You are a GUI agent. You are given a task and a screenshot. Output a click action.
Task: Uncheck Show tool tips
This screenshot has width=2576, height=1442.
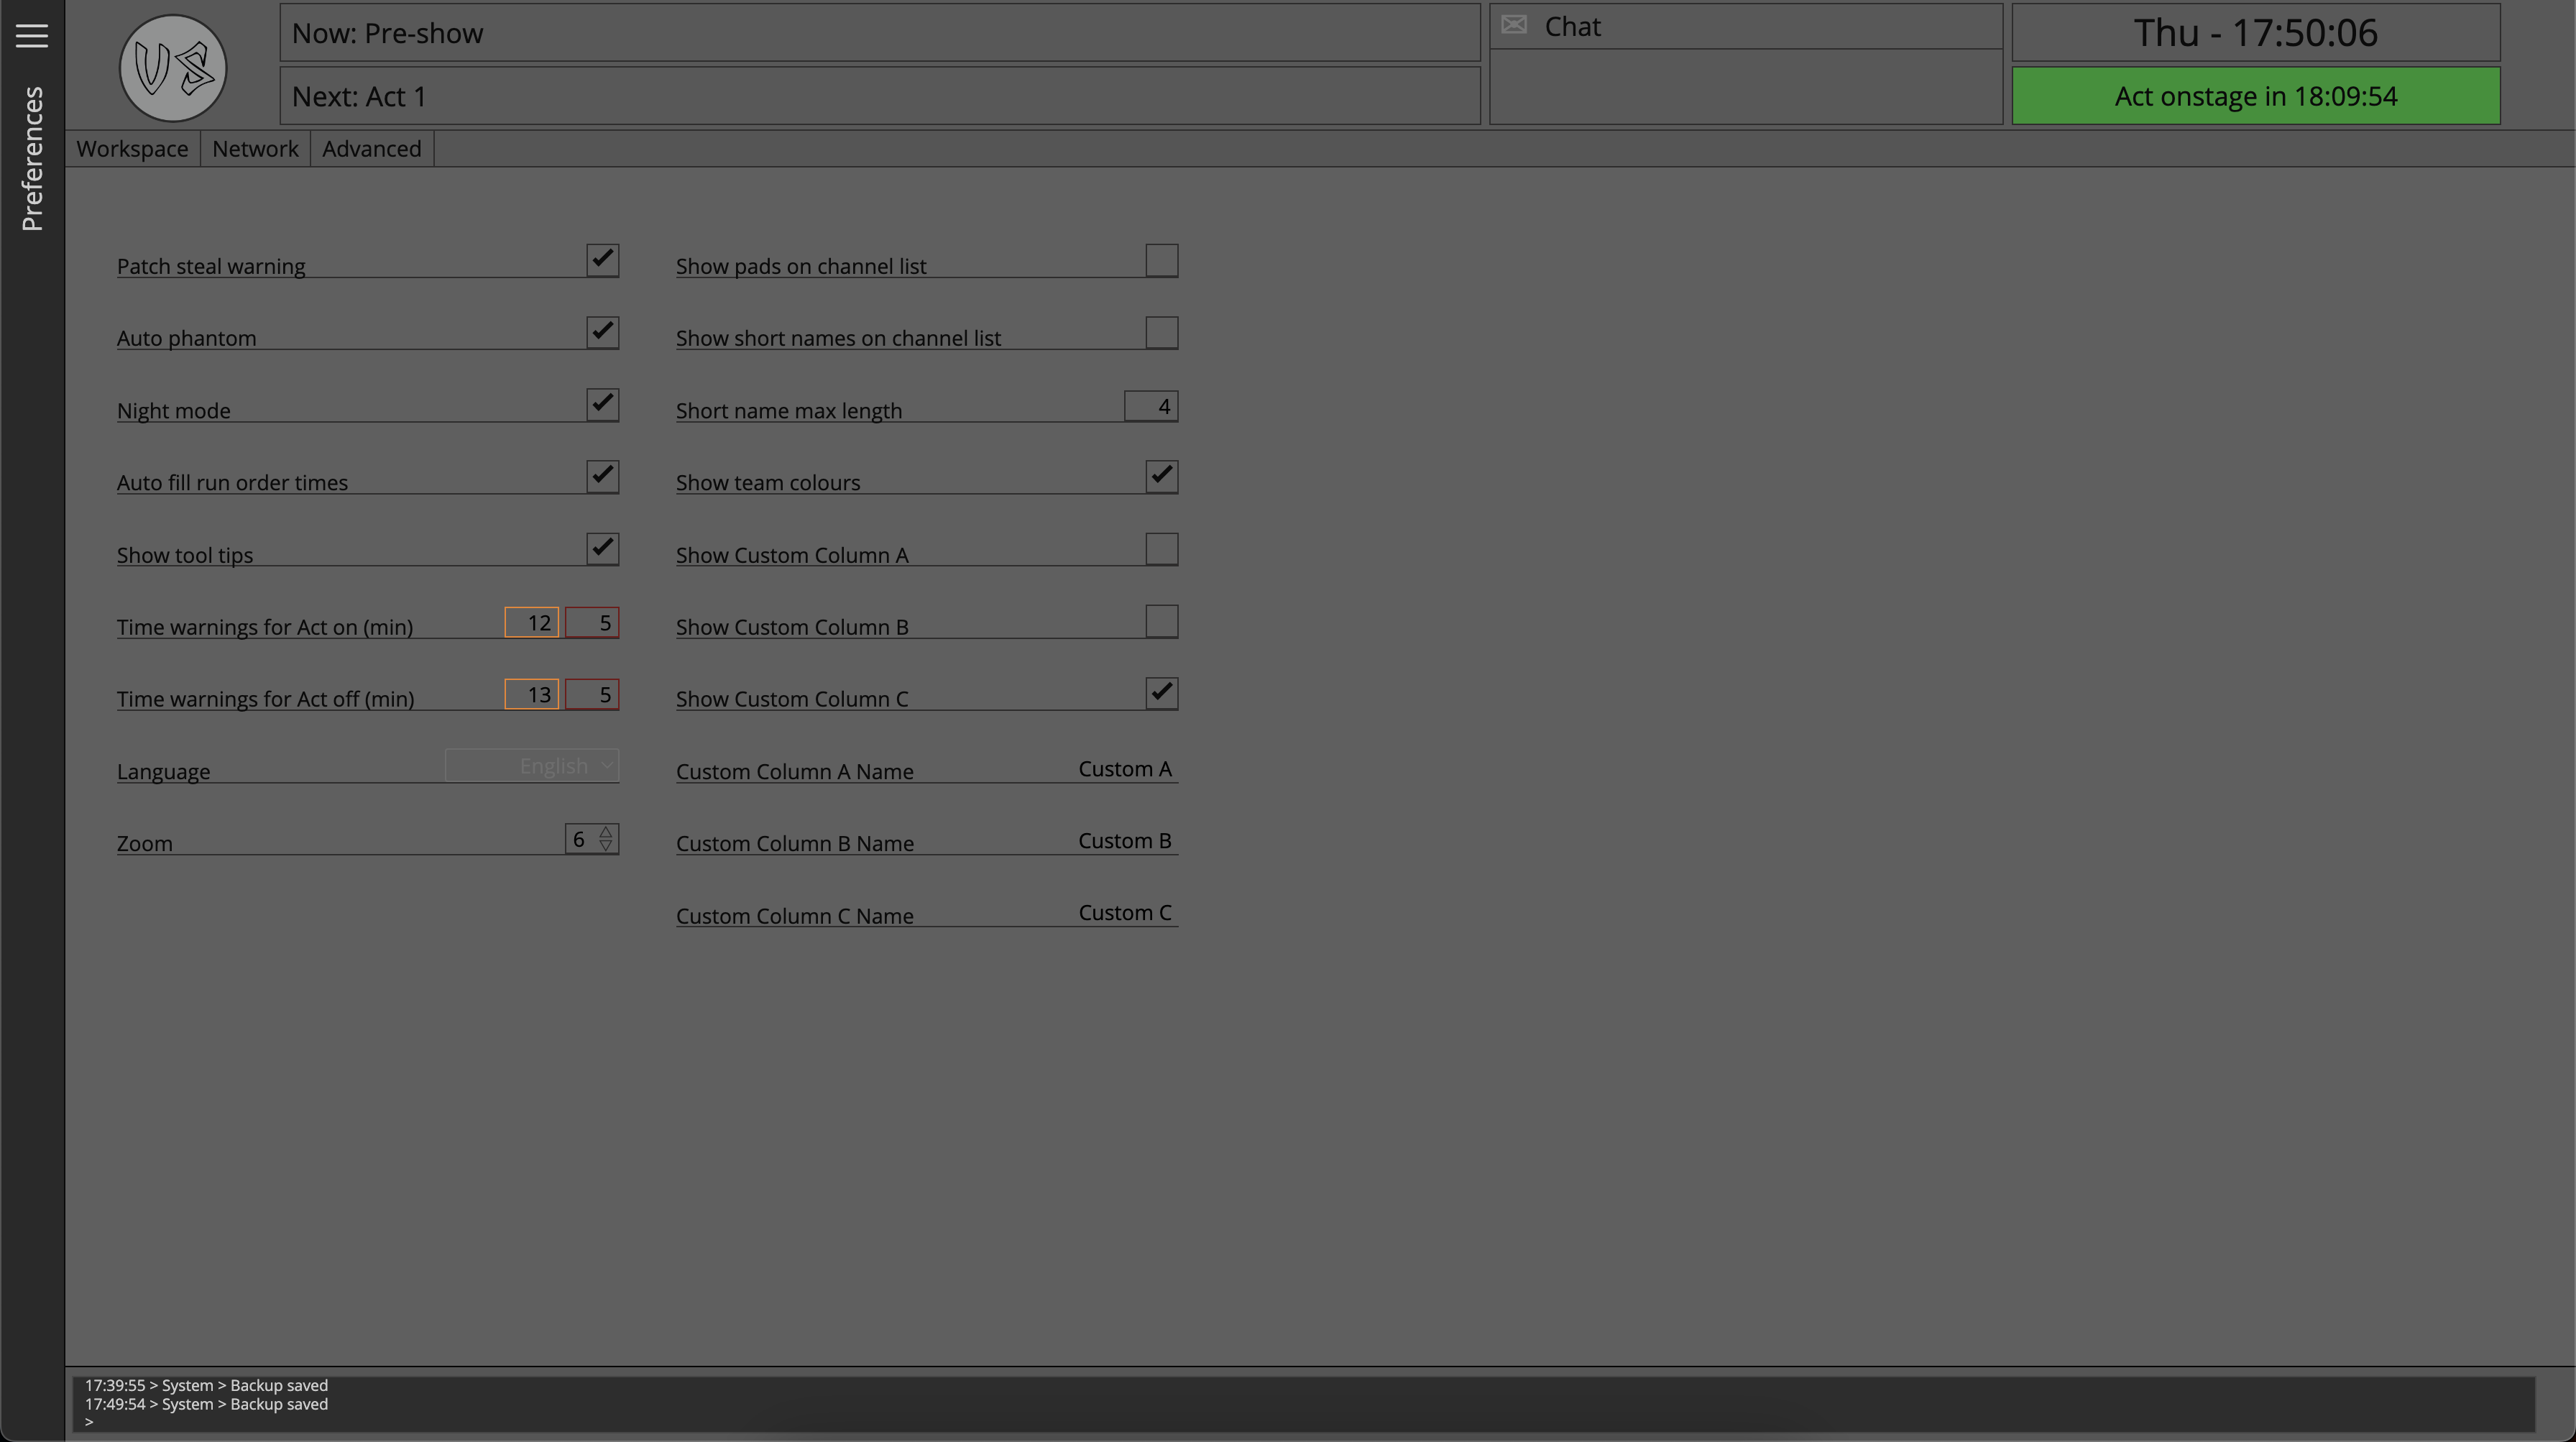603,548
